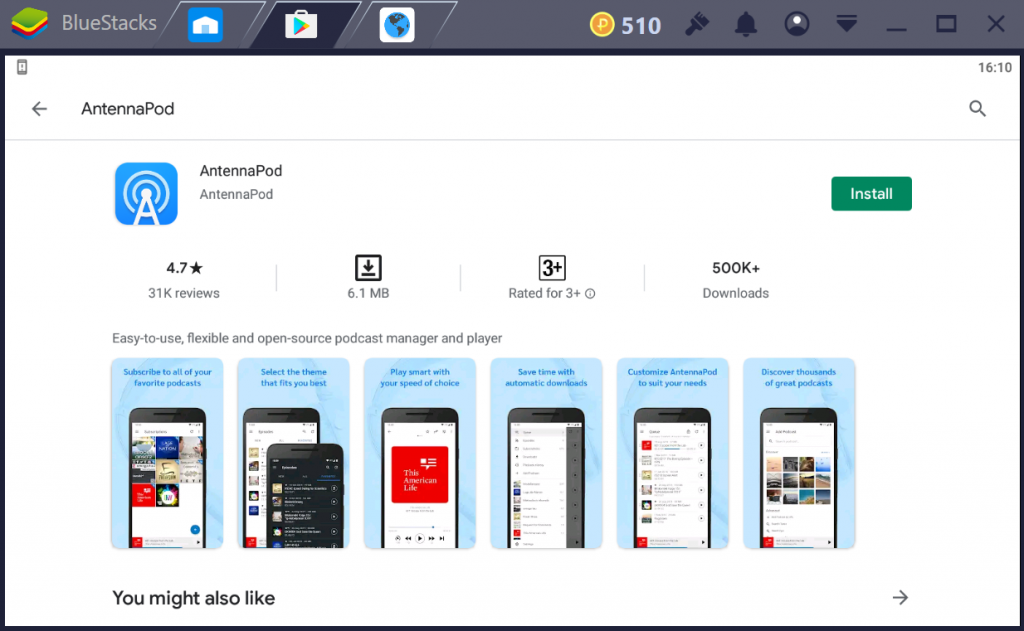1024x631 pixels.
Task: View the 'Discover thousands of great podcasts' screenshot
Action: pos(798,453)
